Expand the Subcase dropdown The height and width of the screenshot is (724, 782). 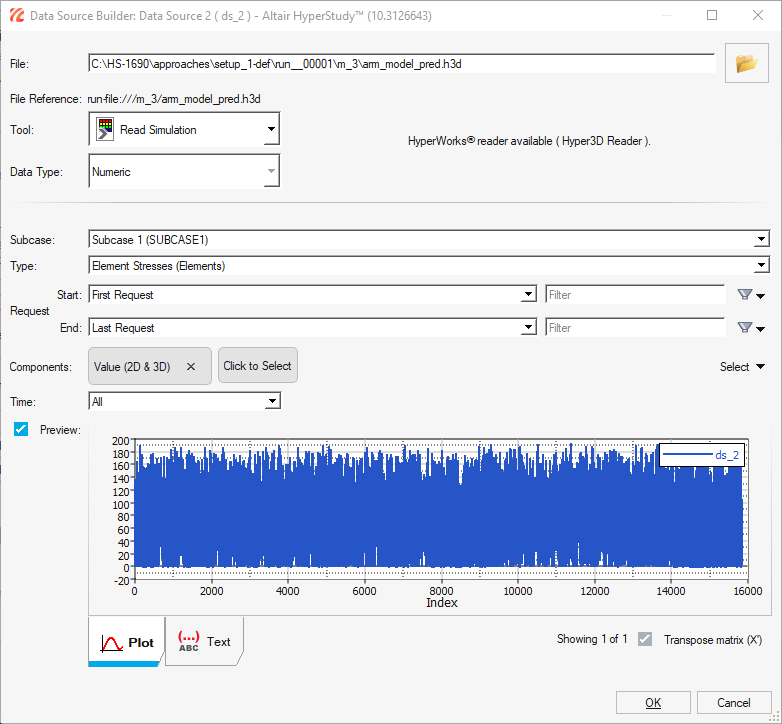[x=762, y=240]
